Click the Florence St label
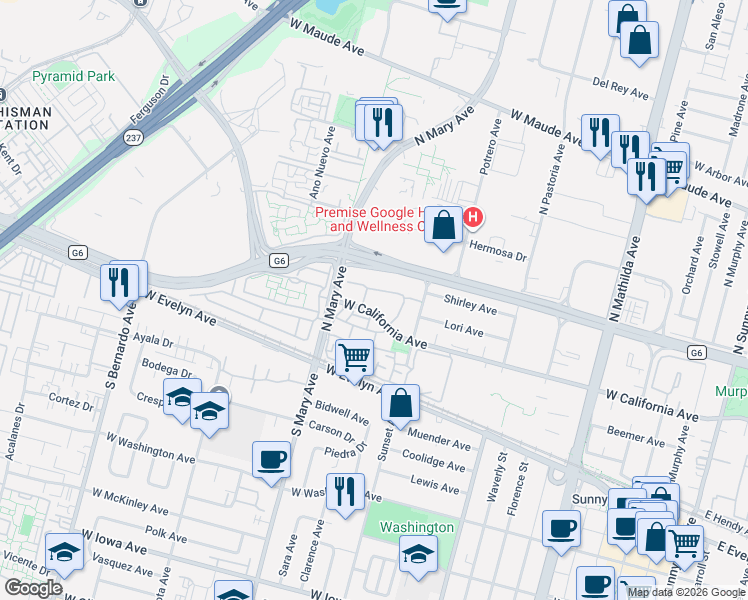This screenshot has height=600, width=748. coord(518,489)
